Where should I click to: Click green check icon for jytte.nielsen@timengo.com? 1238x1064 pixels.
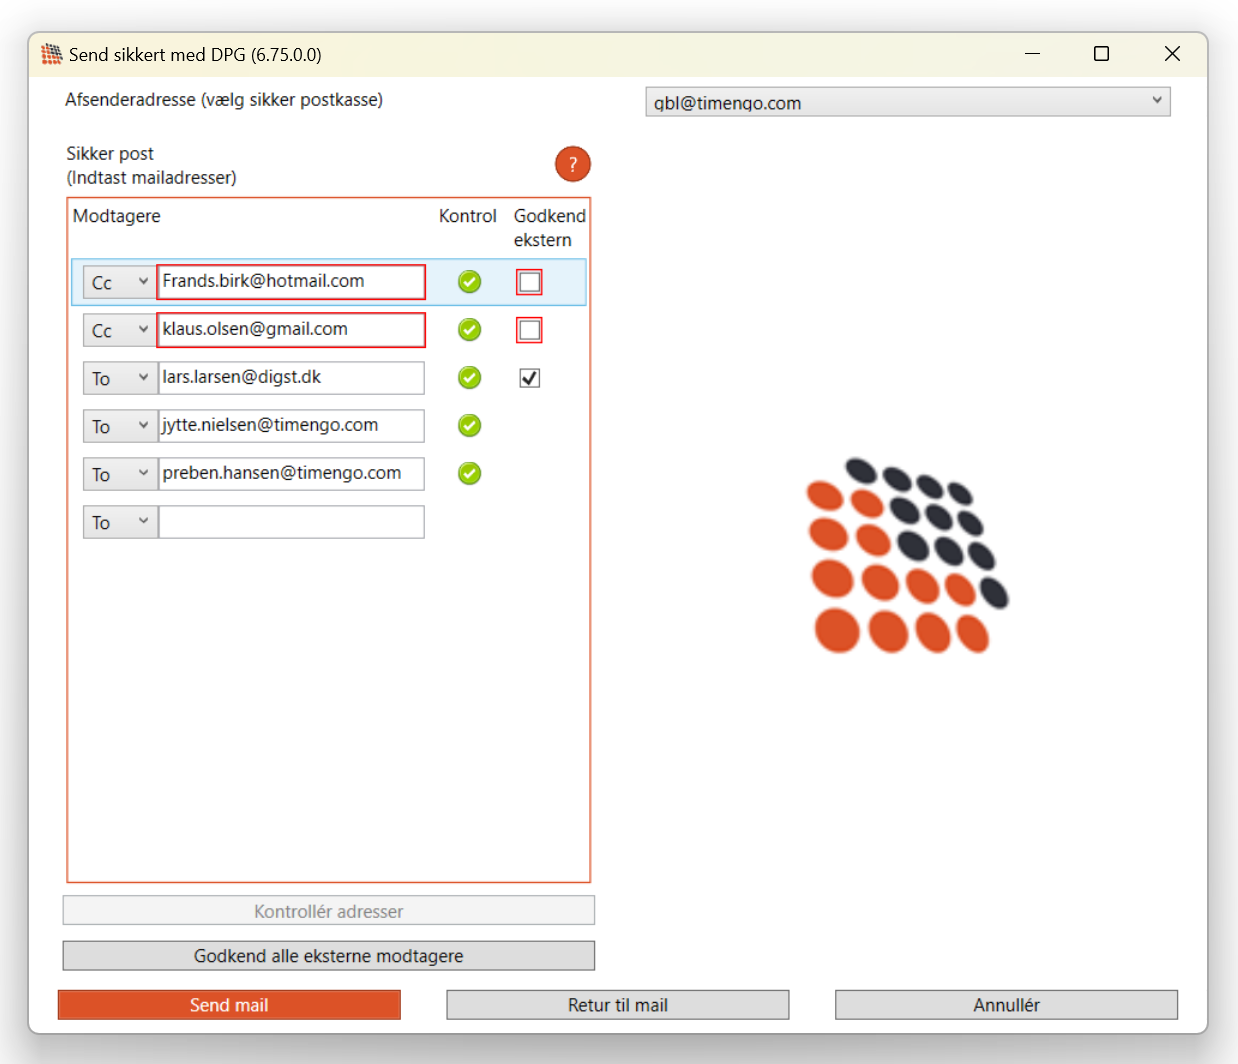(469, 426)
